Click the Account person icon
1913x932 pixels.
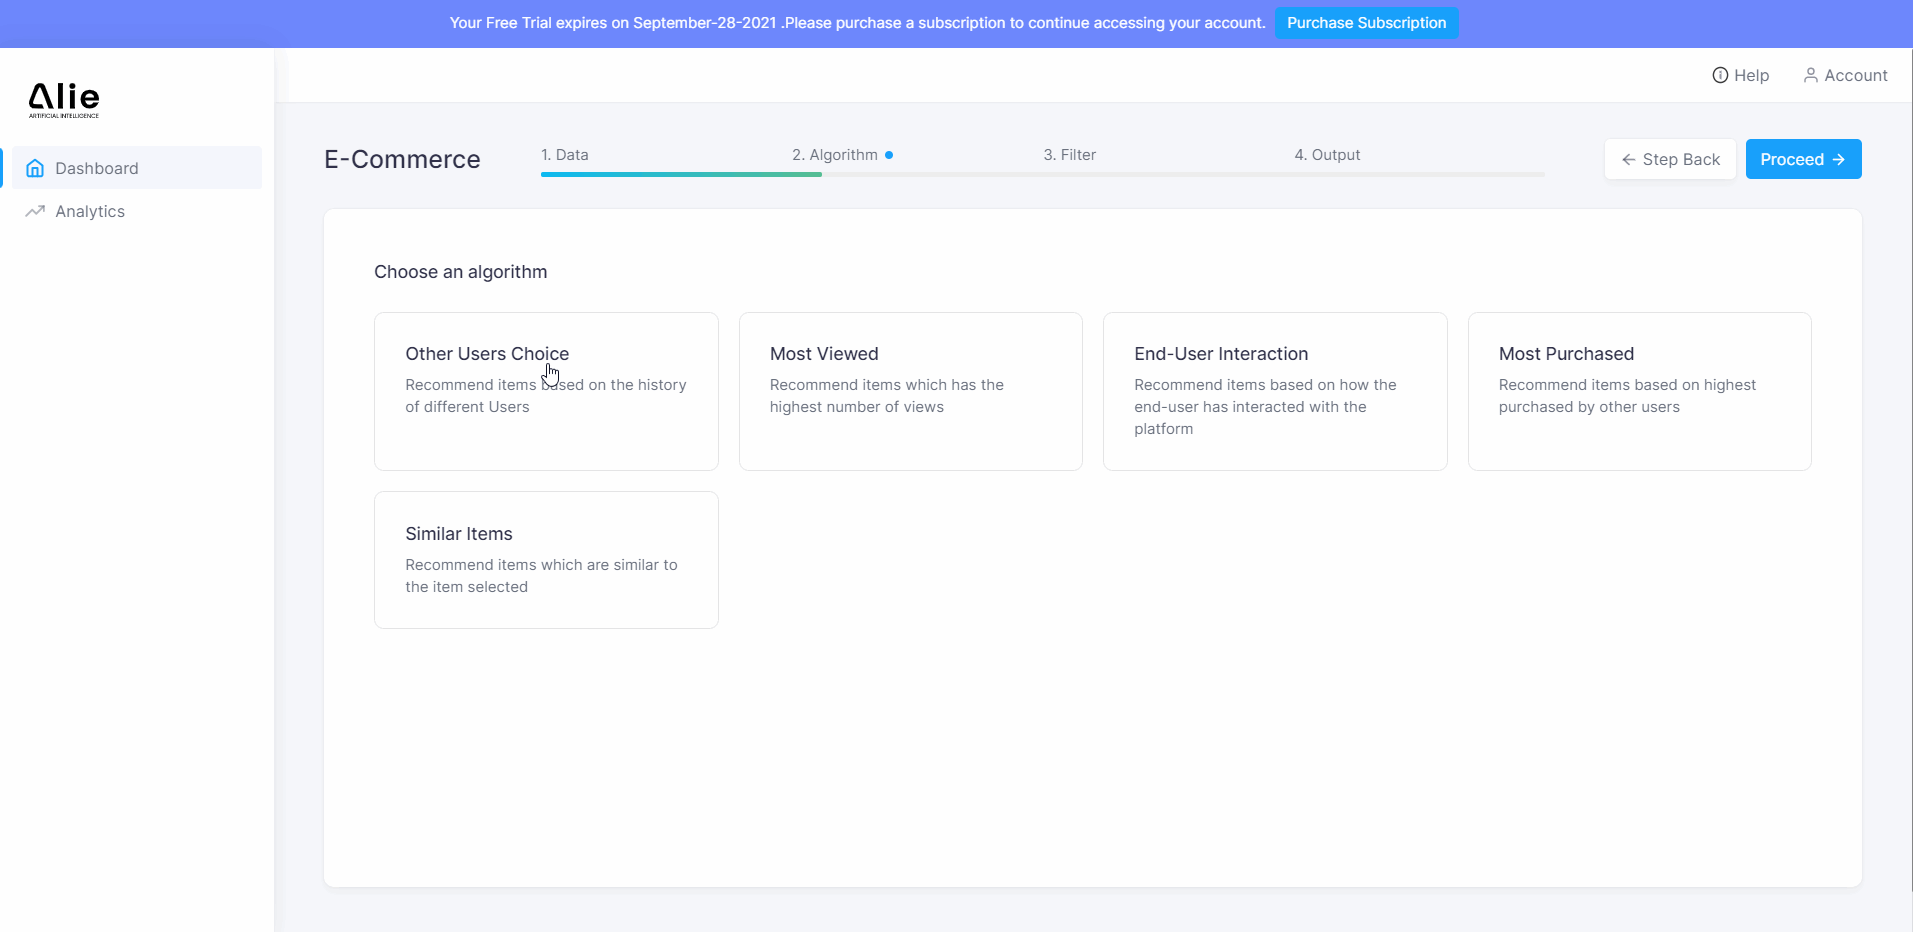tap(1810, 75)
